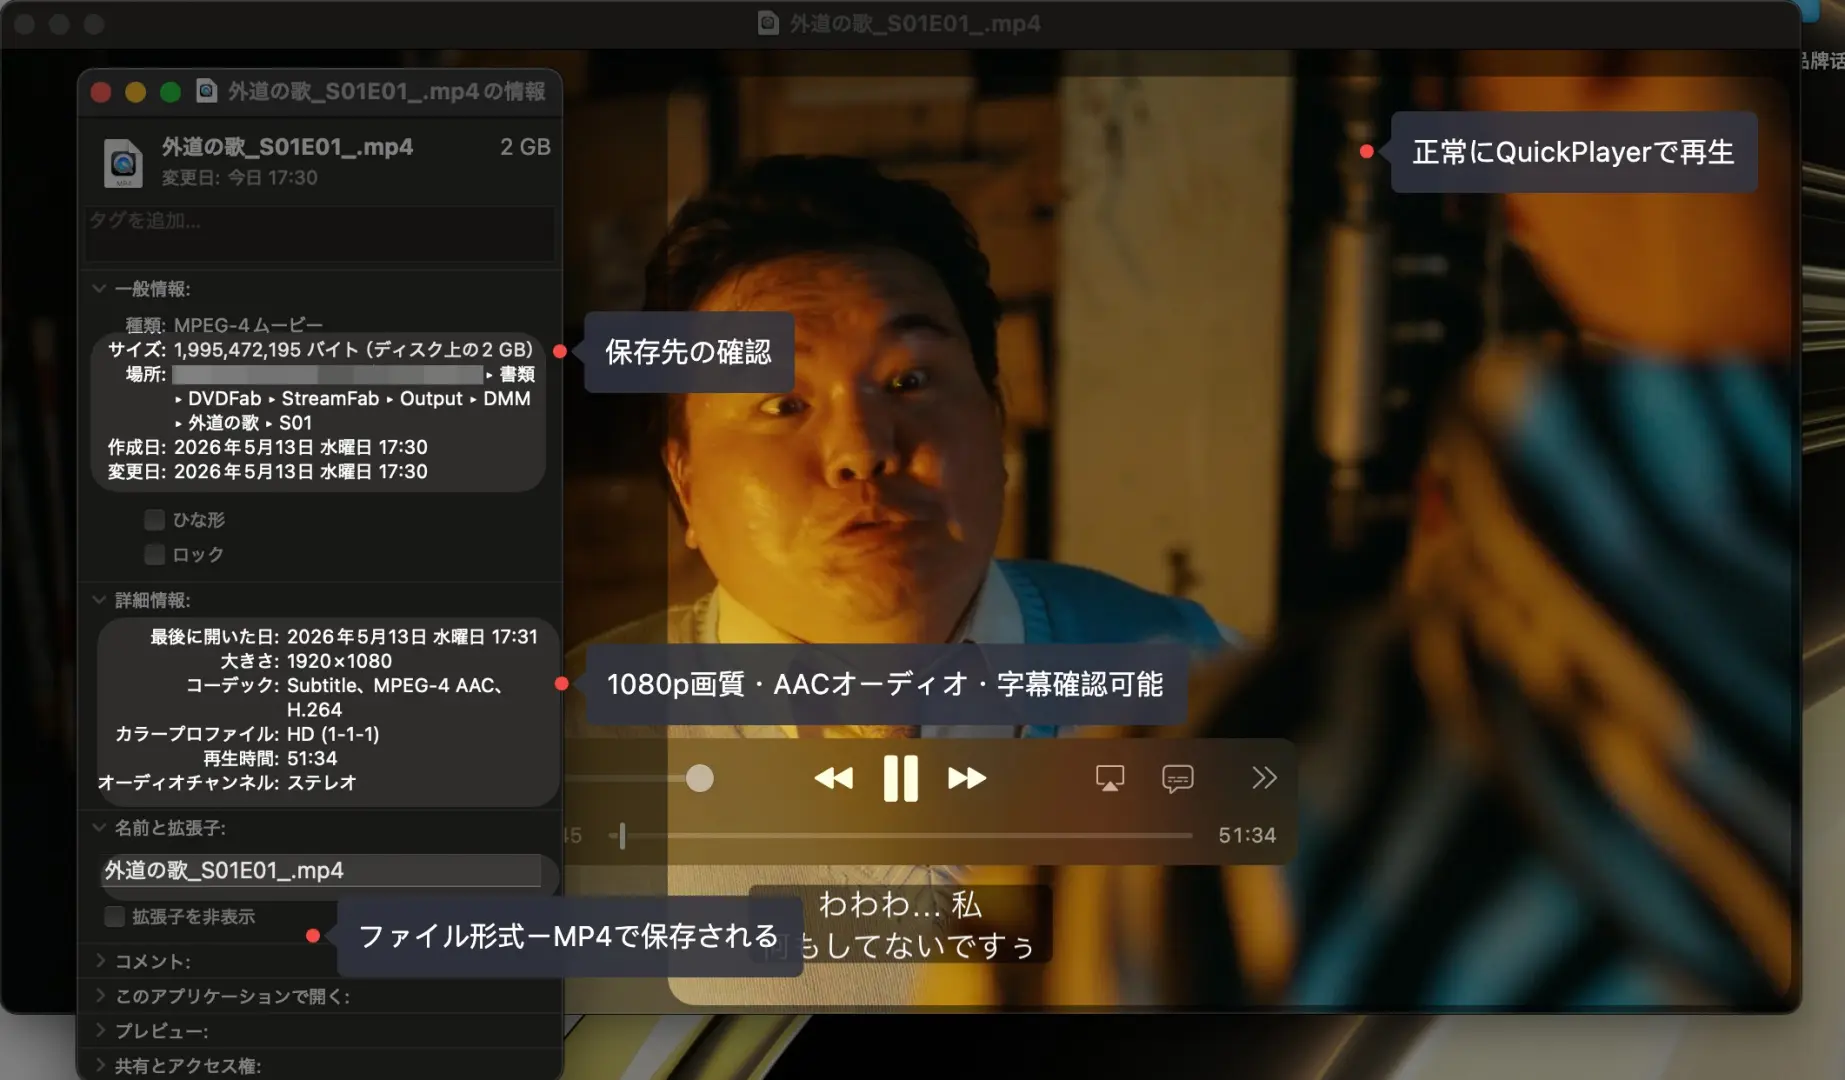Viewport: 1845px width, 1080px height.
Task: Click the 書類 folder in the path
Action: 517,374
